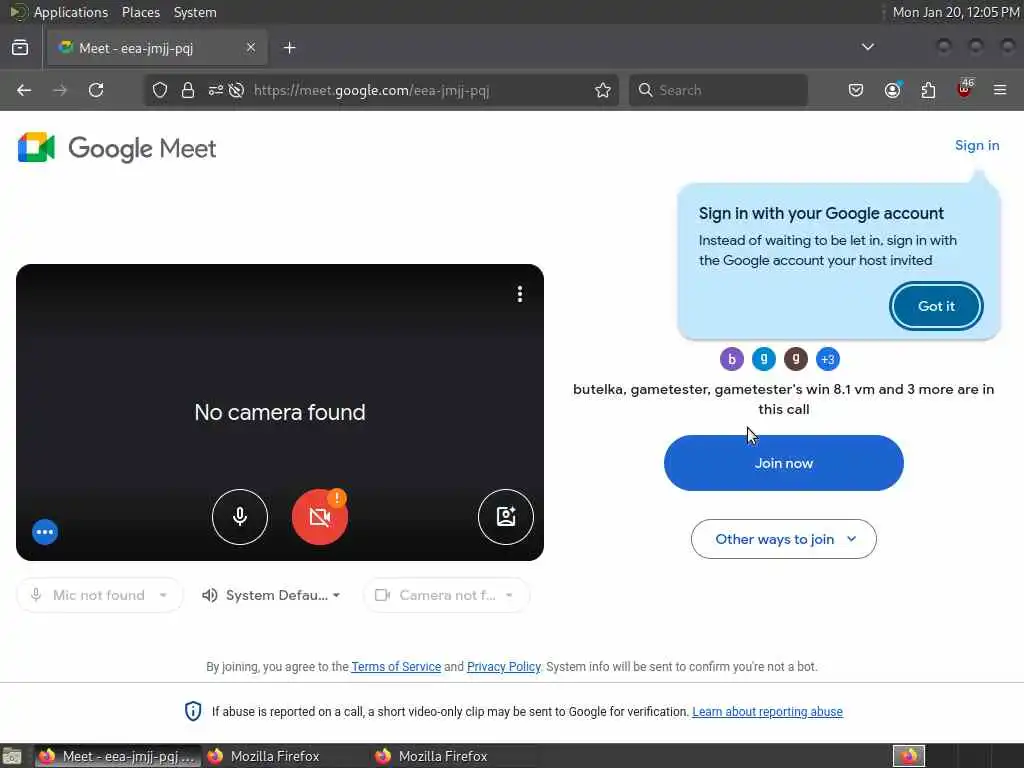
Task: Open the Firefox hamburger menu
Action: [x=1000, y=90]
